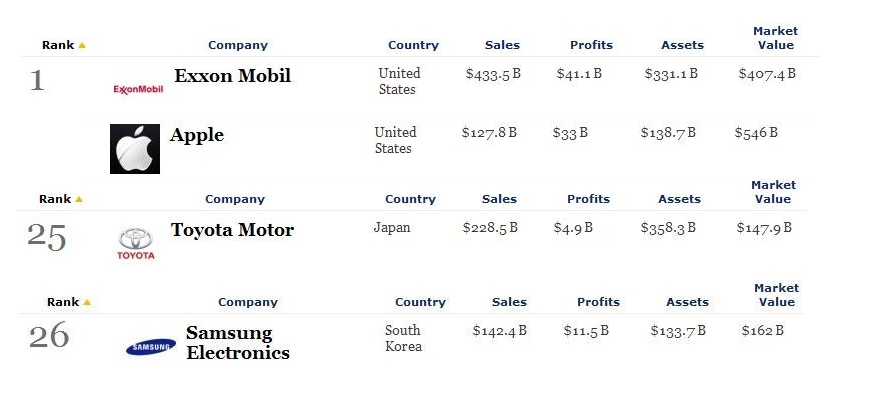Click the Samsung logo
The image size is (875, 393).
(x=151, y=347)
